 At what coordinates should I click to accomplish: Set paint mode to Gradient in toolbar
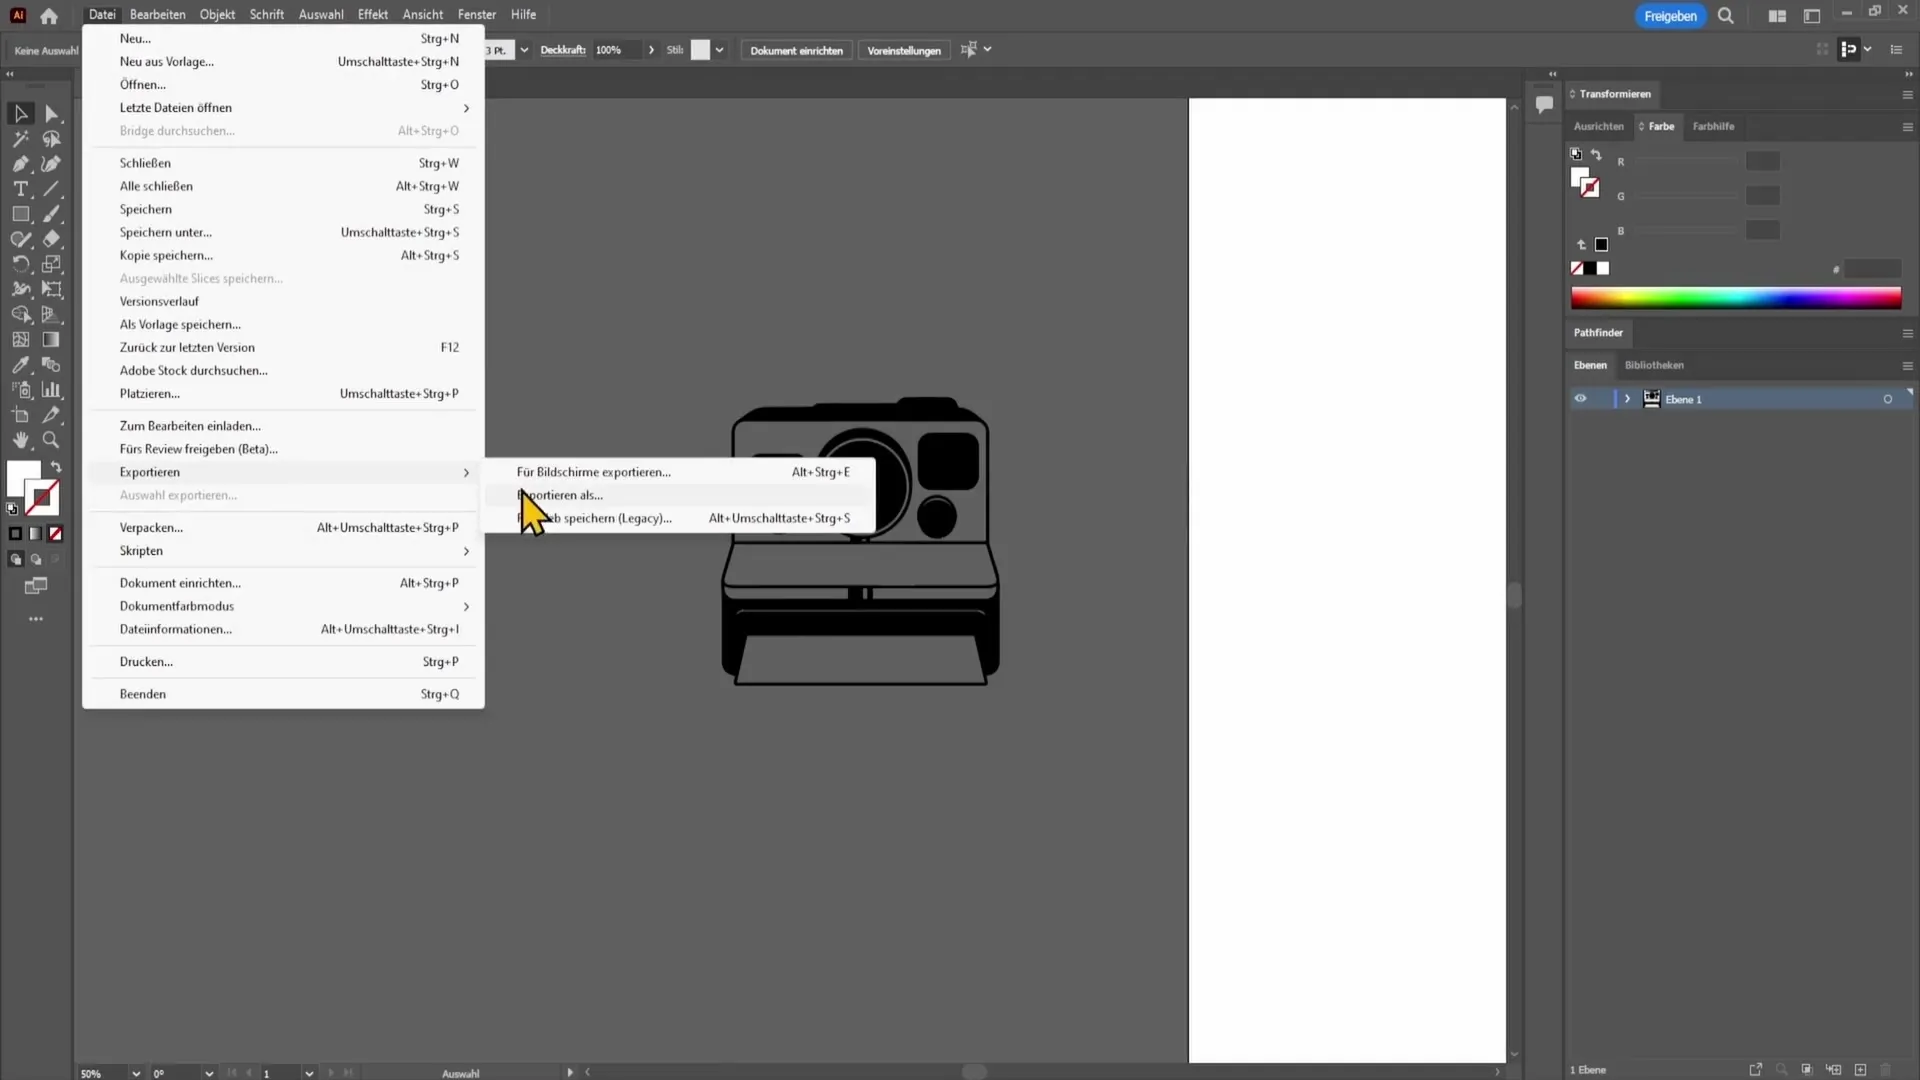pyautogui.click(x=35, y=534)
